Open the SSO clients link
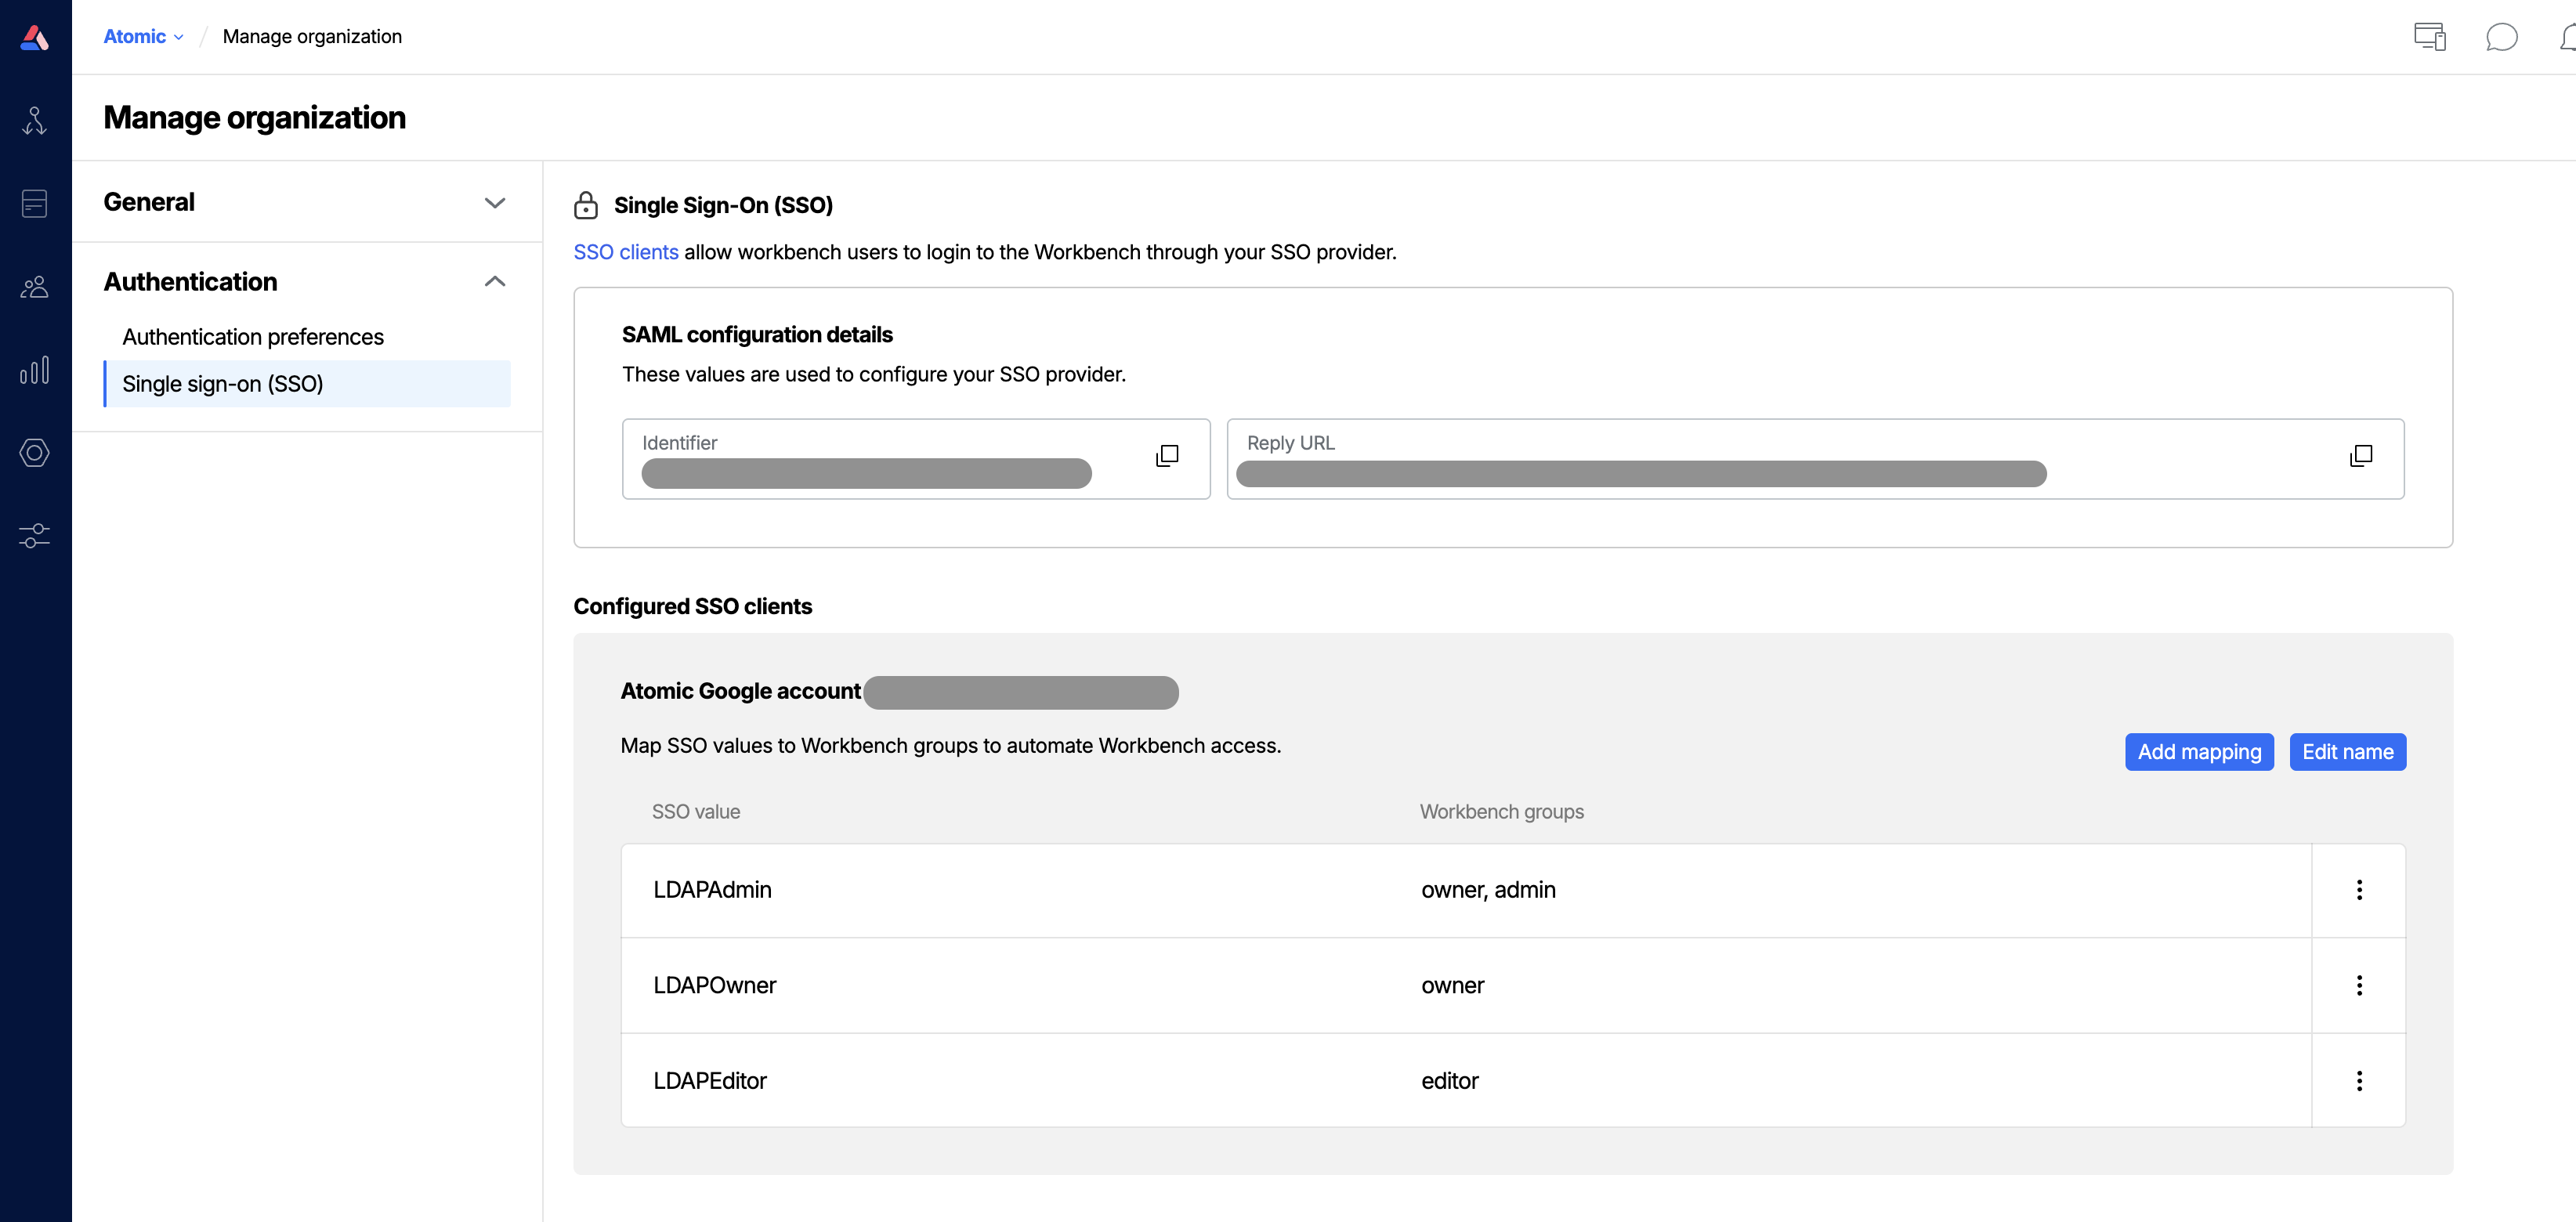The width and height of the screenshot is (2576, 1222). tap(625, 252)
